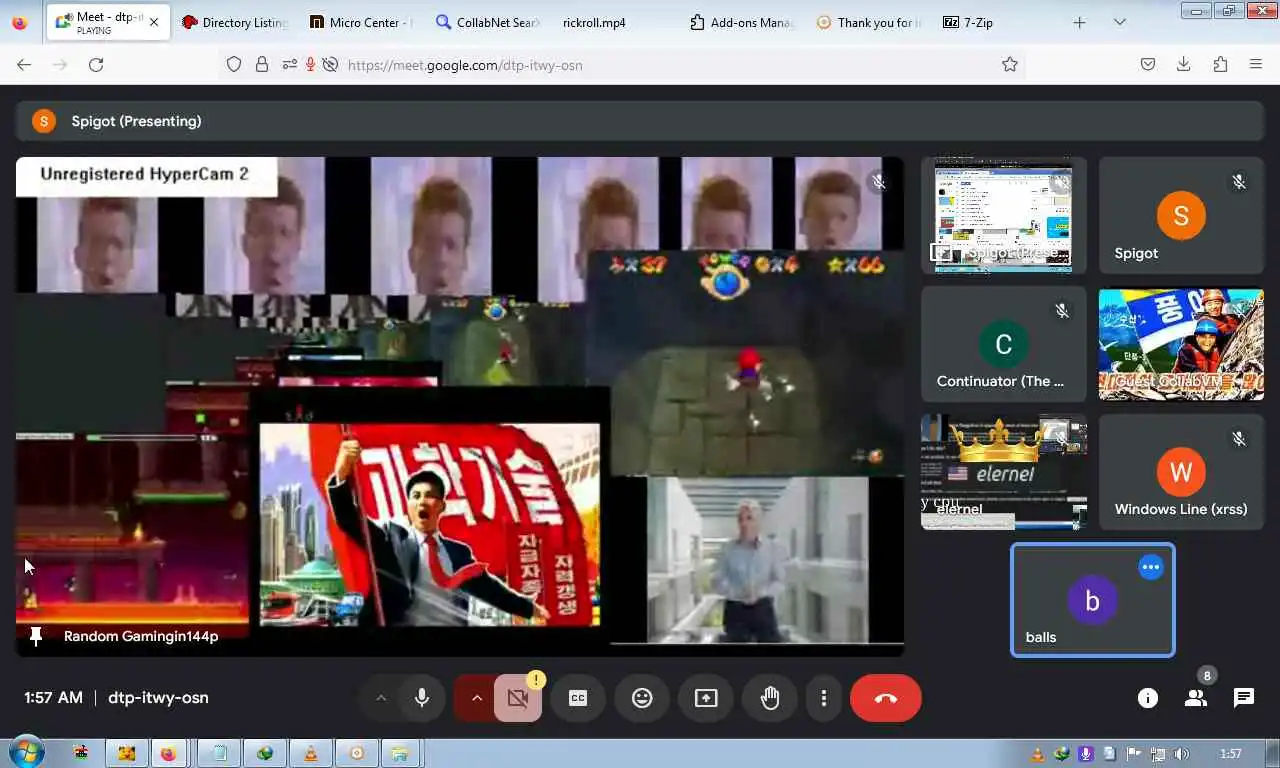Click the muted icon on the main presentation
The width and height of the screenshot is (1280, 768).
pyautogui.click(x=879, y=182)
